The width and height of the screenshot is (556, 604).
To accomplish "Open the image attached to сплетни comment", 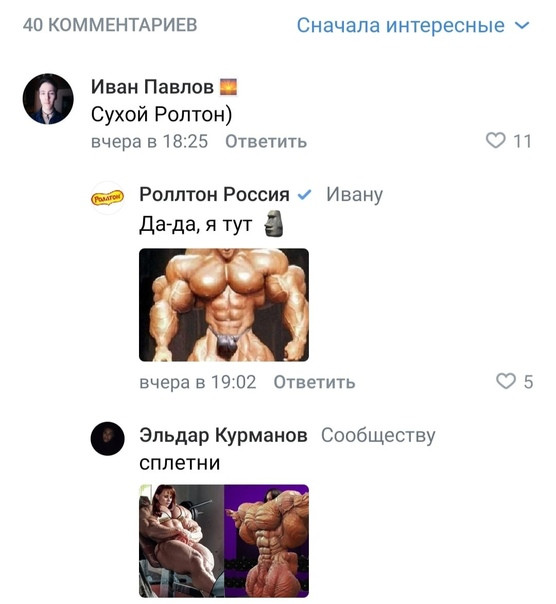I will (x=224, y=541).
